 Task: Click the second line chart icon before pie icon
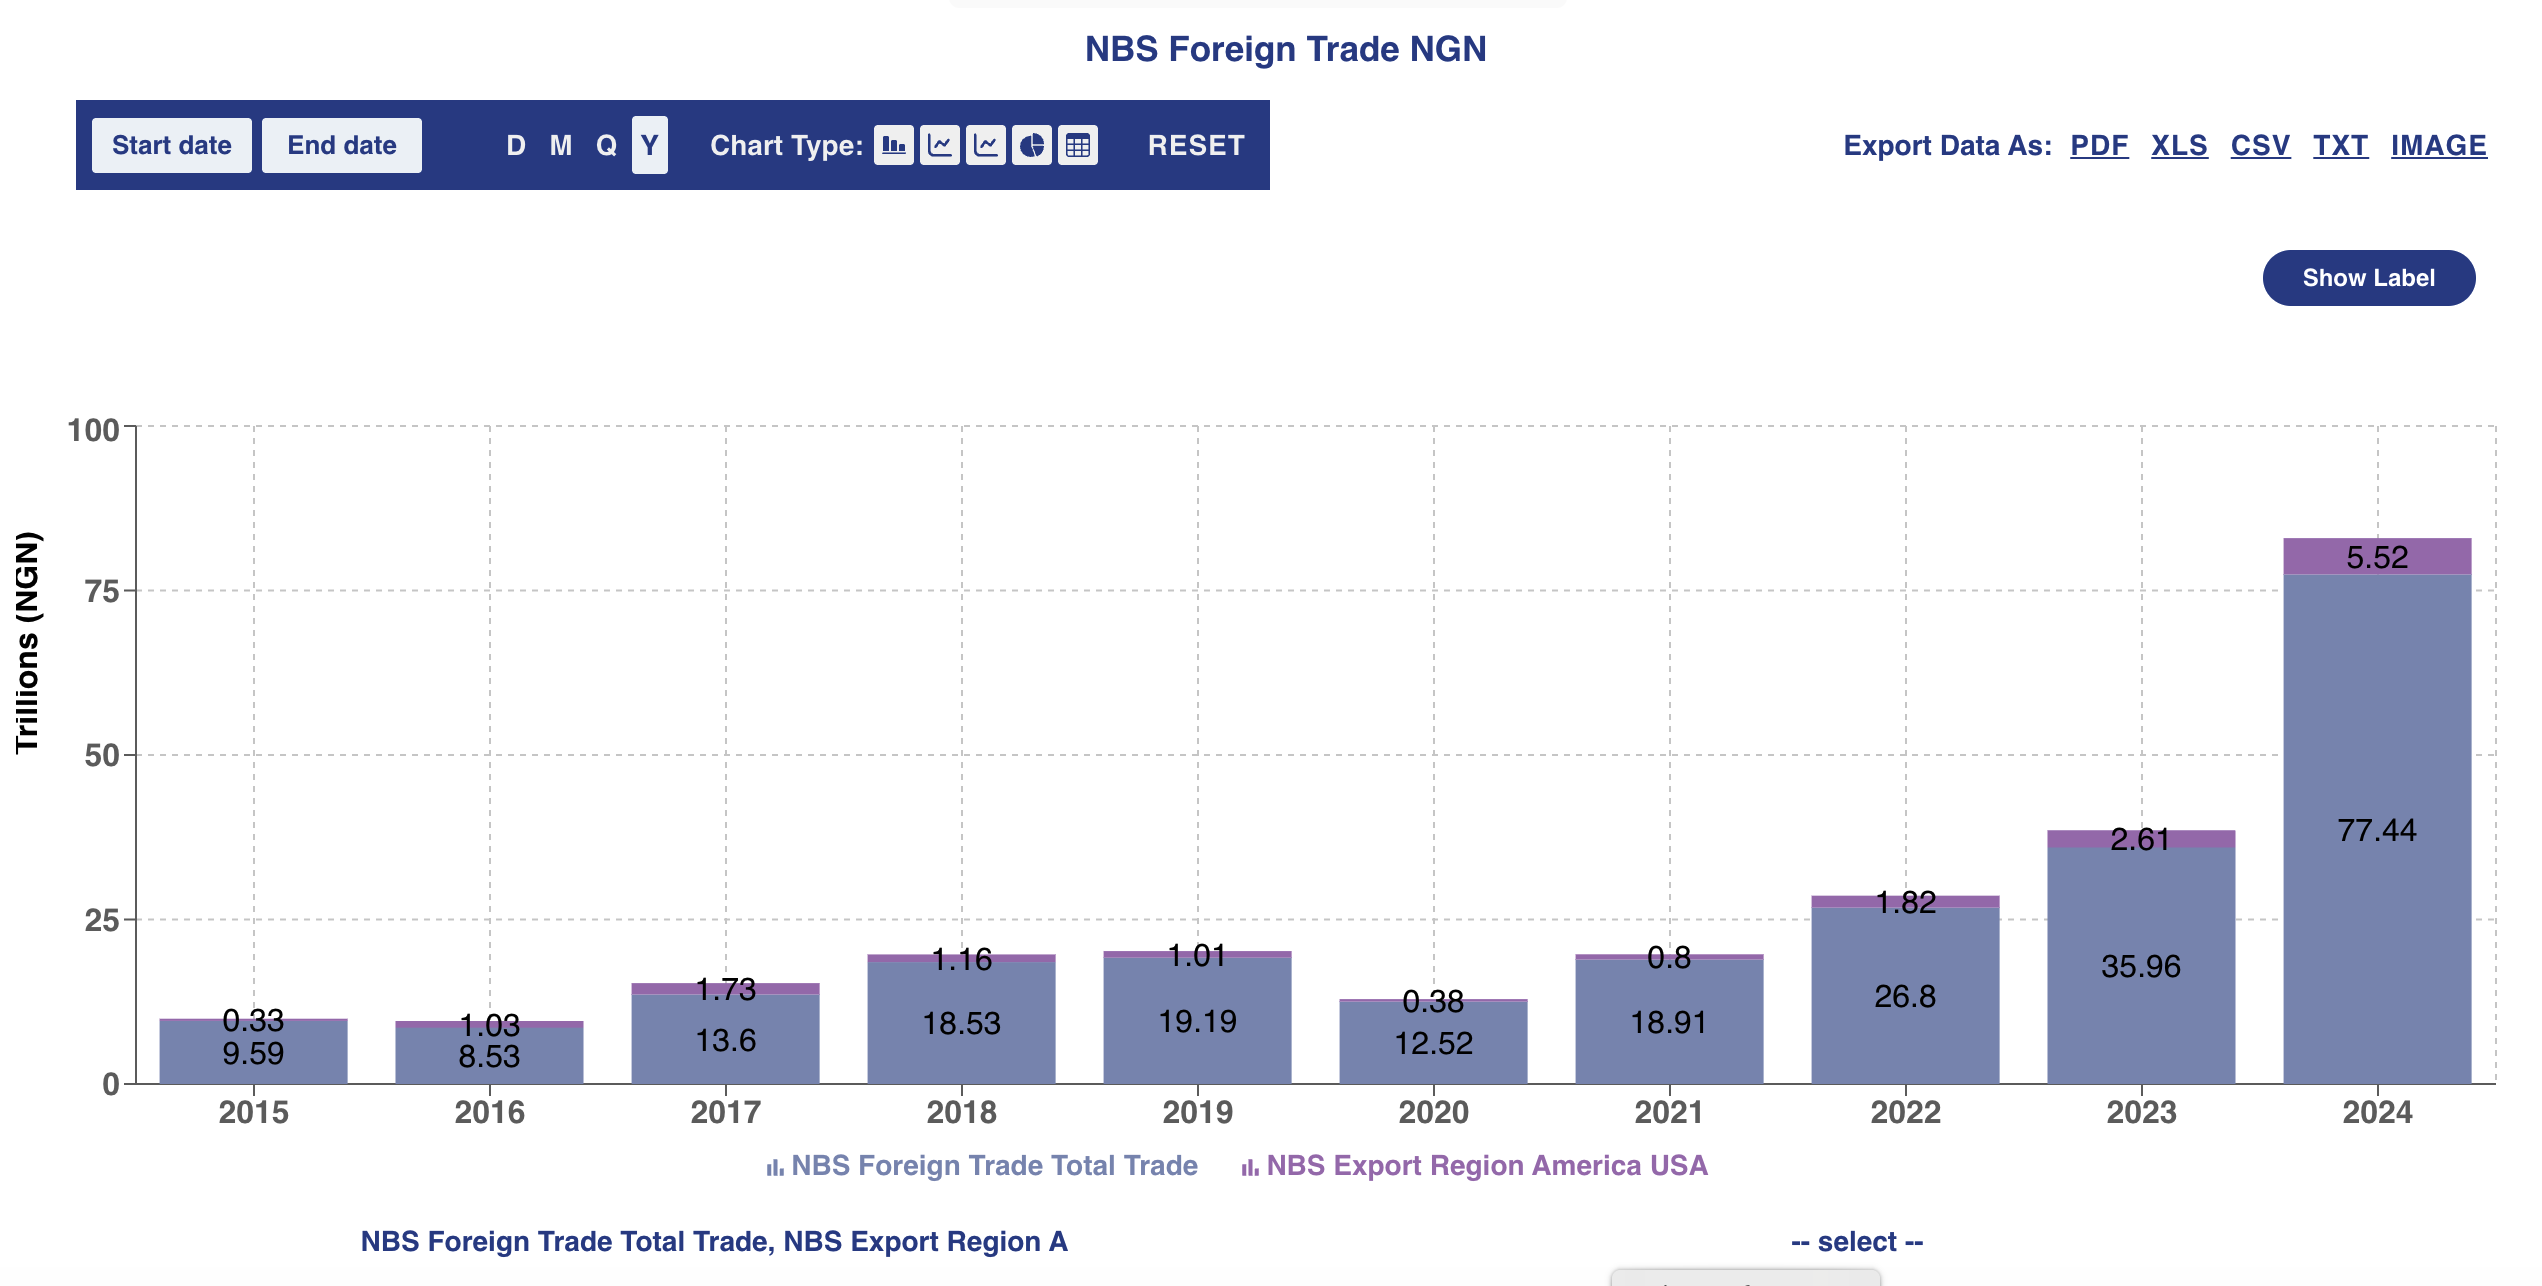985,146
